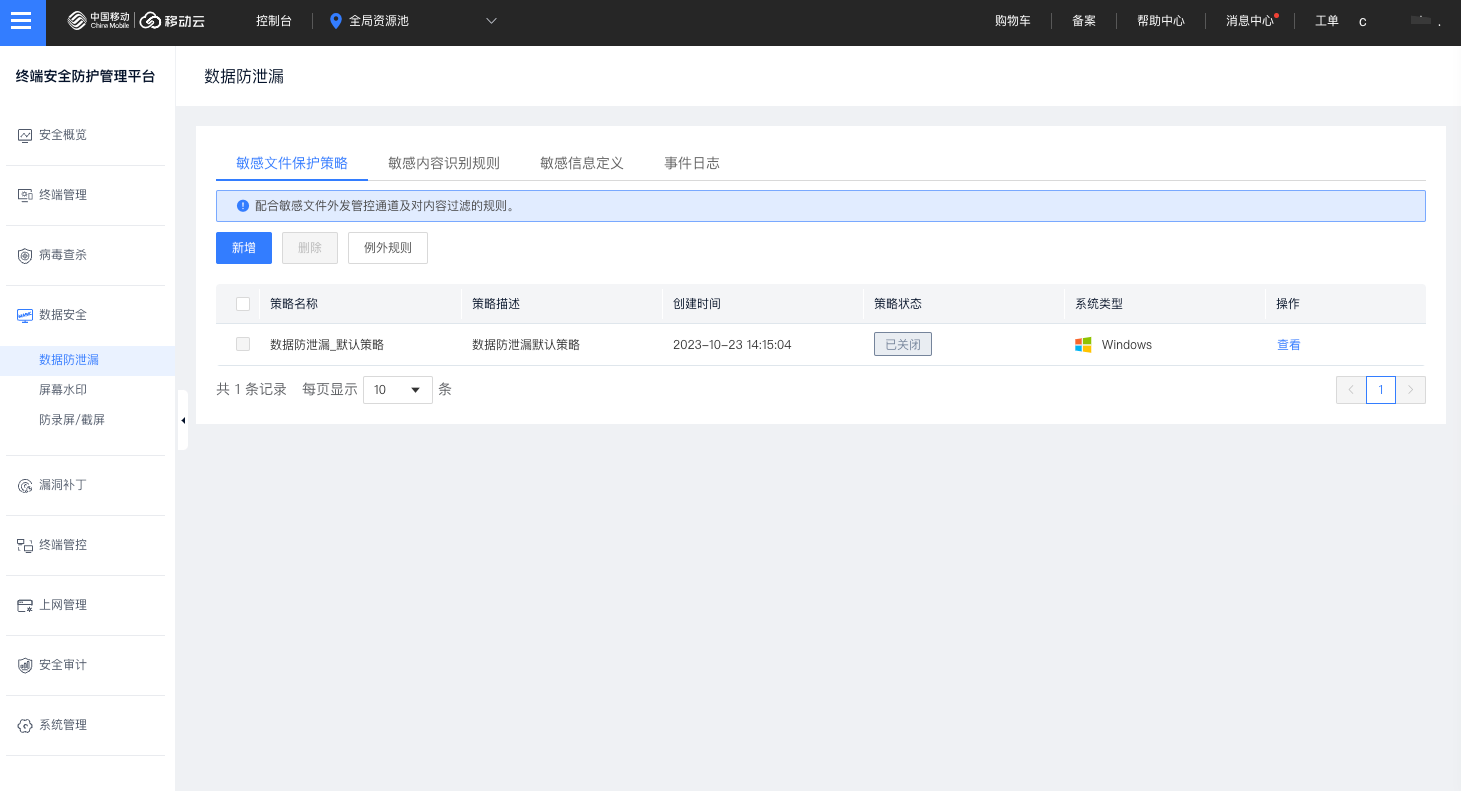Click the 漏洞补丁 sidebar icon
1461x791 pixels.
(25, 485)
